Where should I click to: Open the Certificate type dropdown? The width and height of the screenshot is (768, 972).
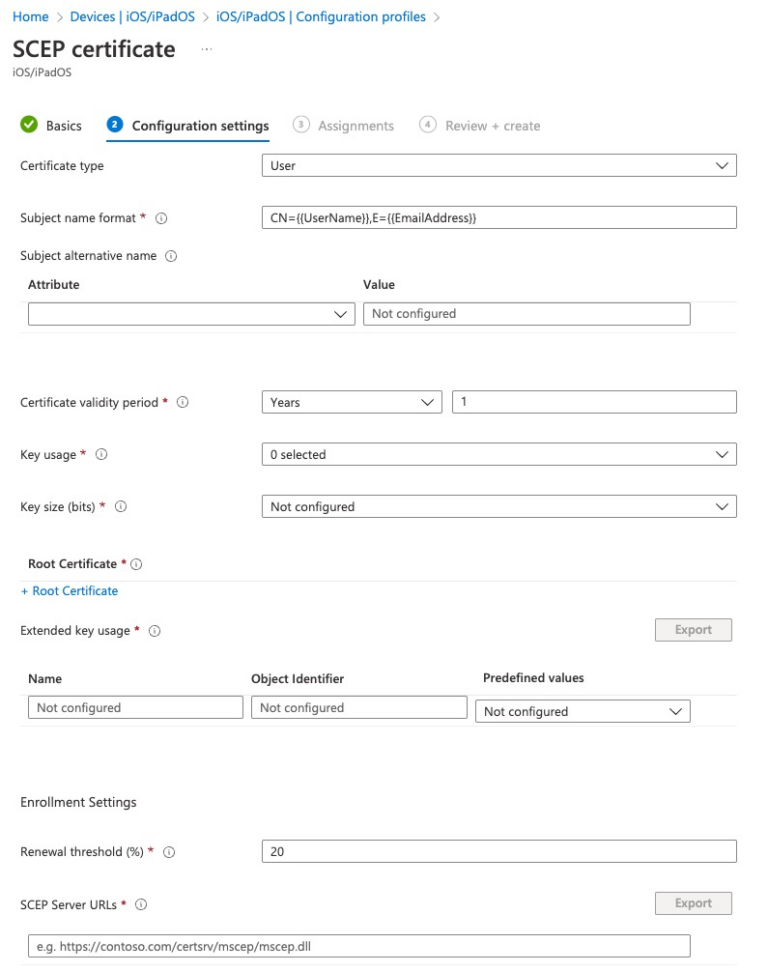[498, 166]
